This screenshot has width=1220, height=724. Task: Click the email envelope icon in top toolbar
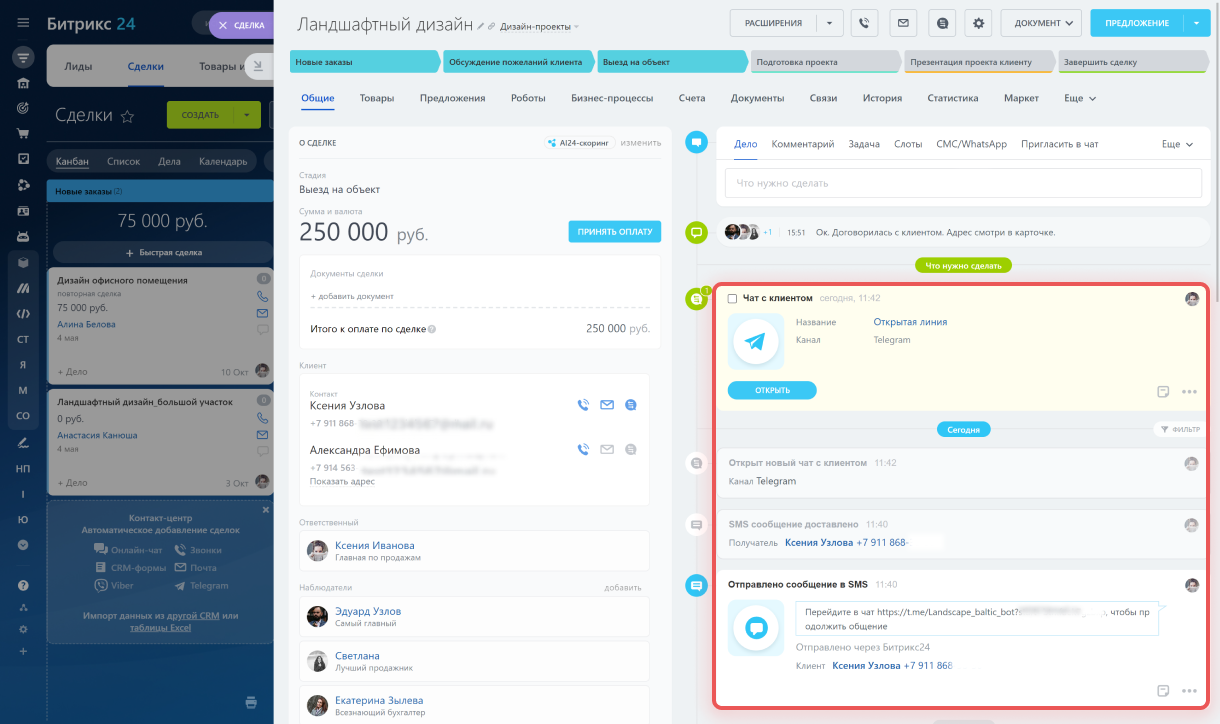click(x=902, y=23)
